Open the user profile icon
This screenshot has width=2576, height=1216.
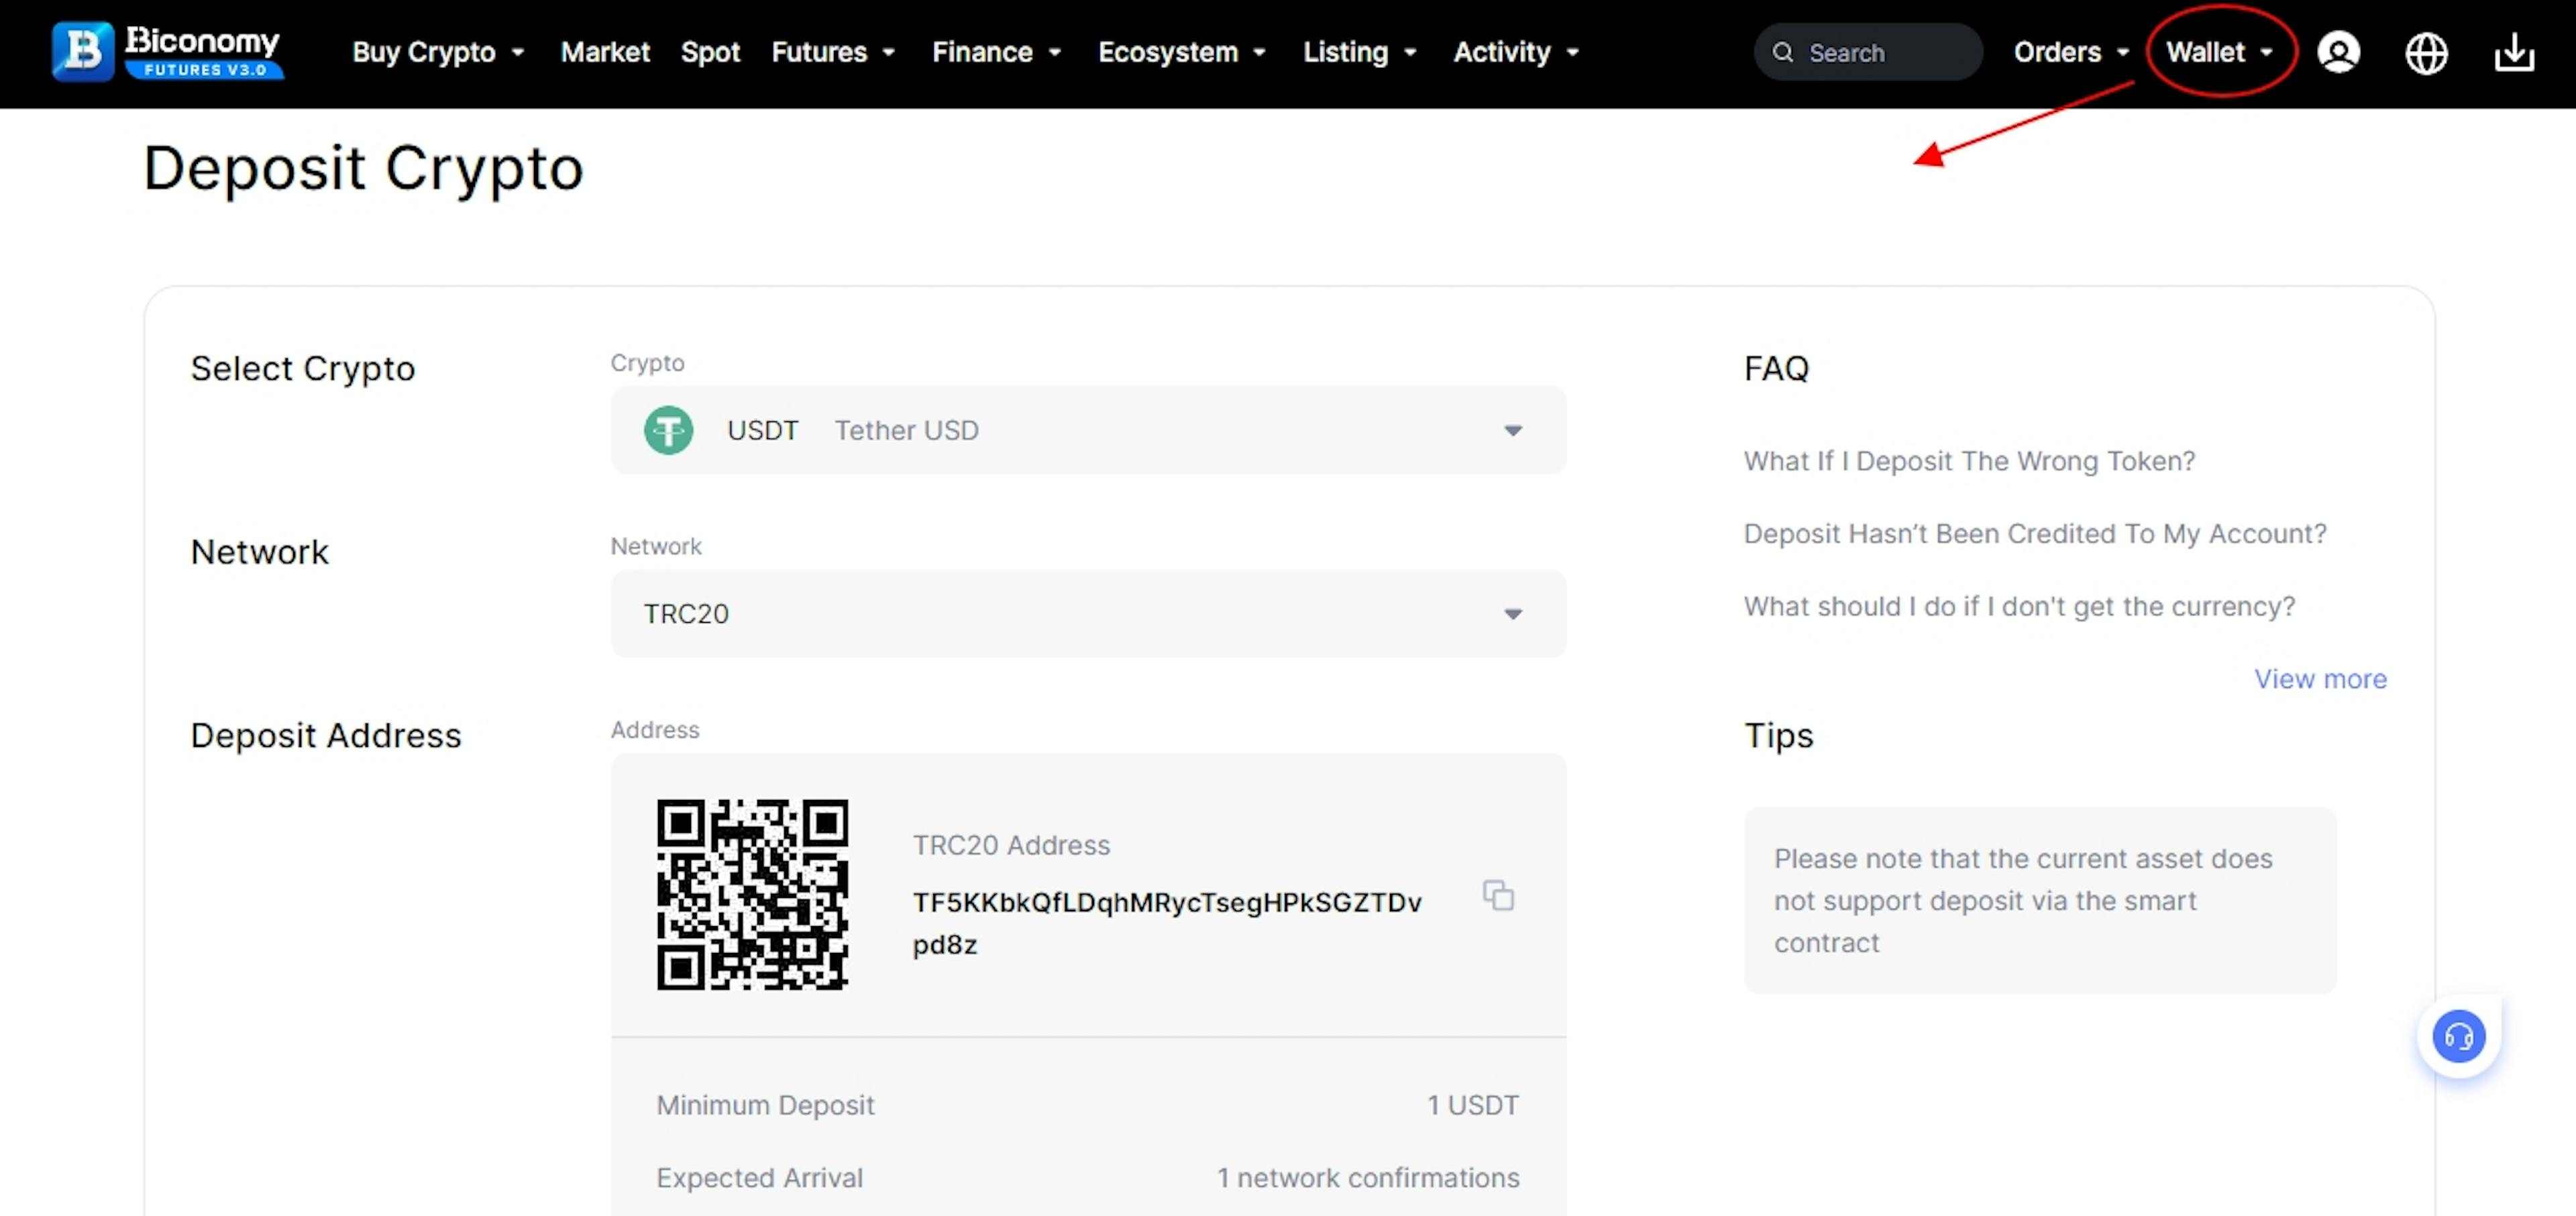(x=2338, y=52)
